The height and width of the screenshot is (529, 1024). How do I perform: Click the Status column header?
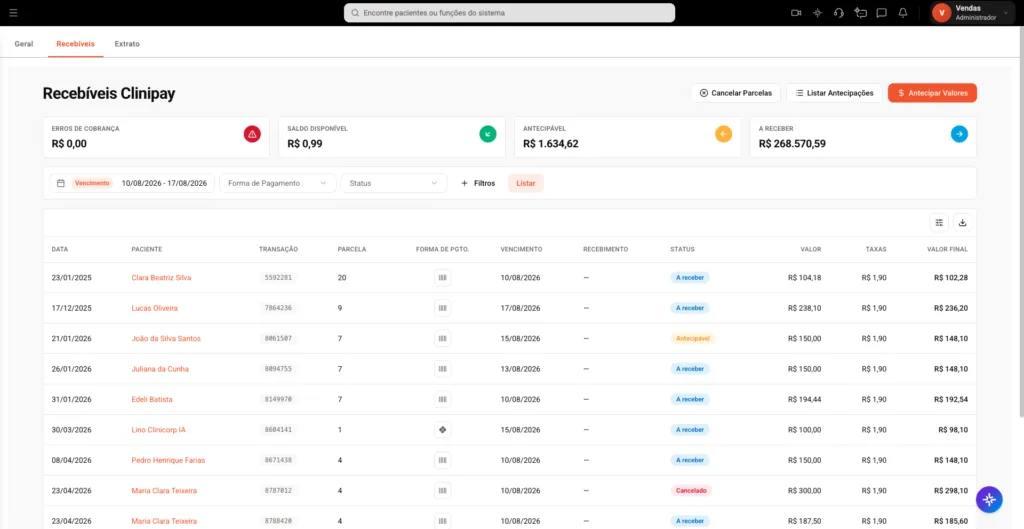682,249
